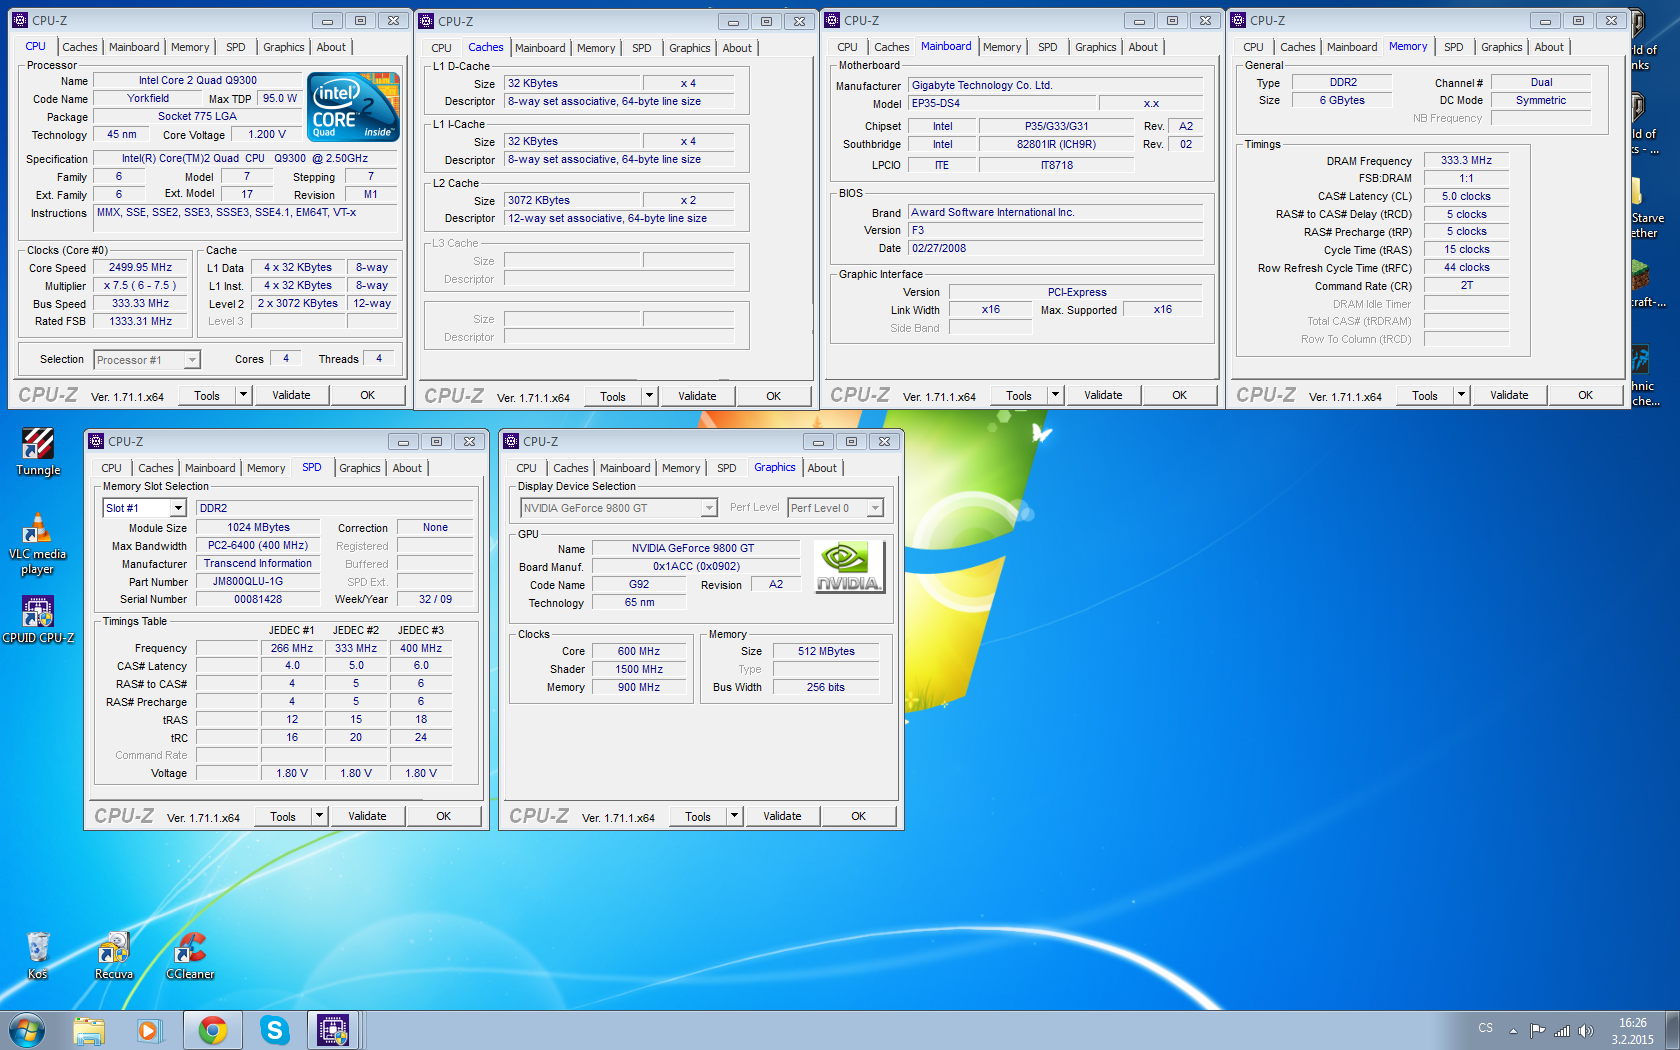Click the Cores value field

286,359
